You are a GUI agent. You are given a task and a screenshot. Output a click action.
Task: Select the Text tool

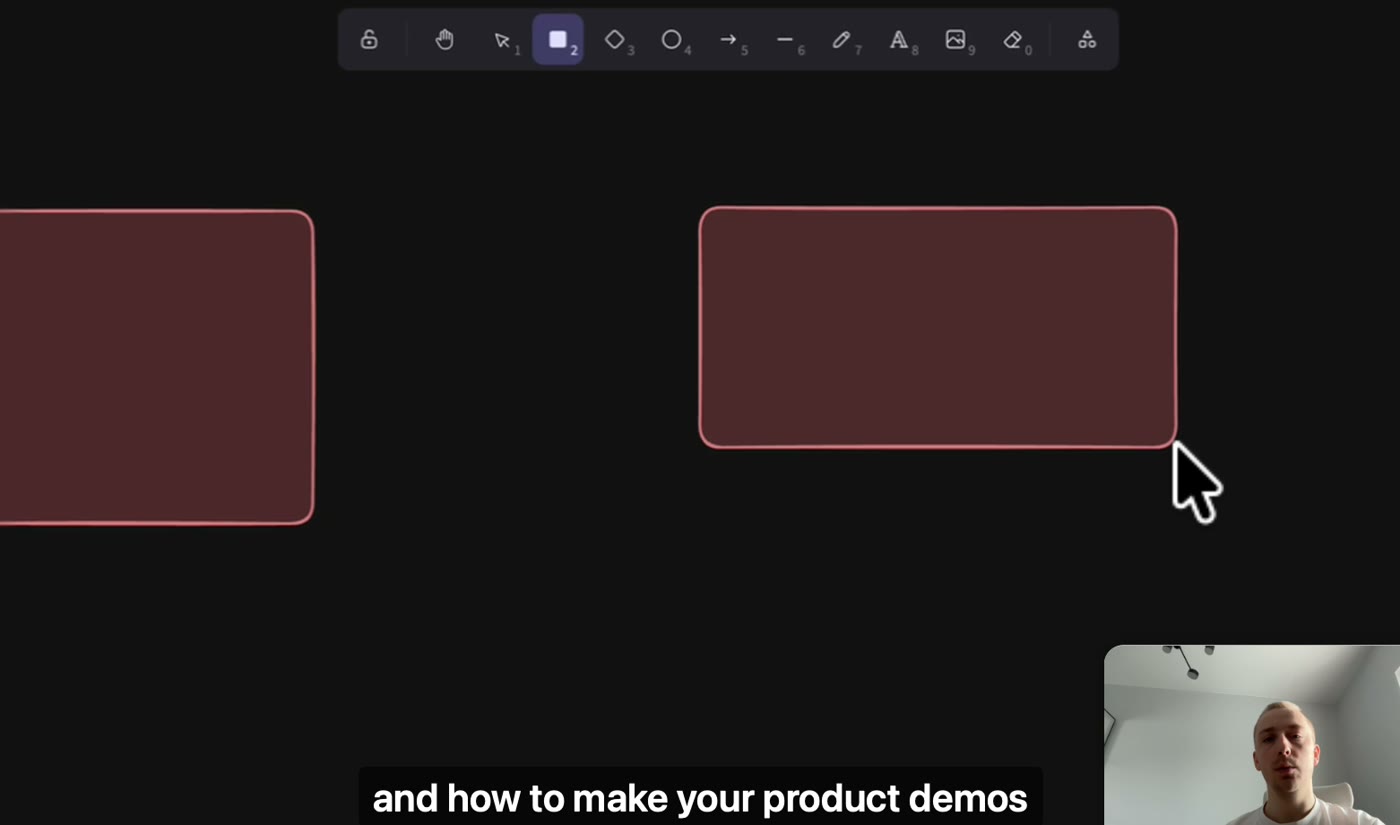pyautogui.click(x=899, y=40)
